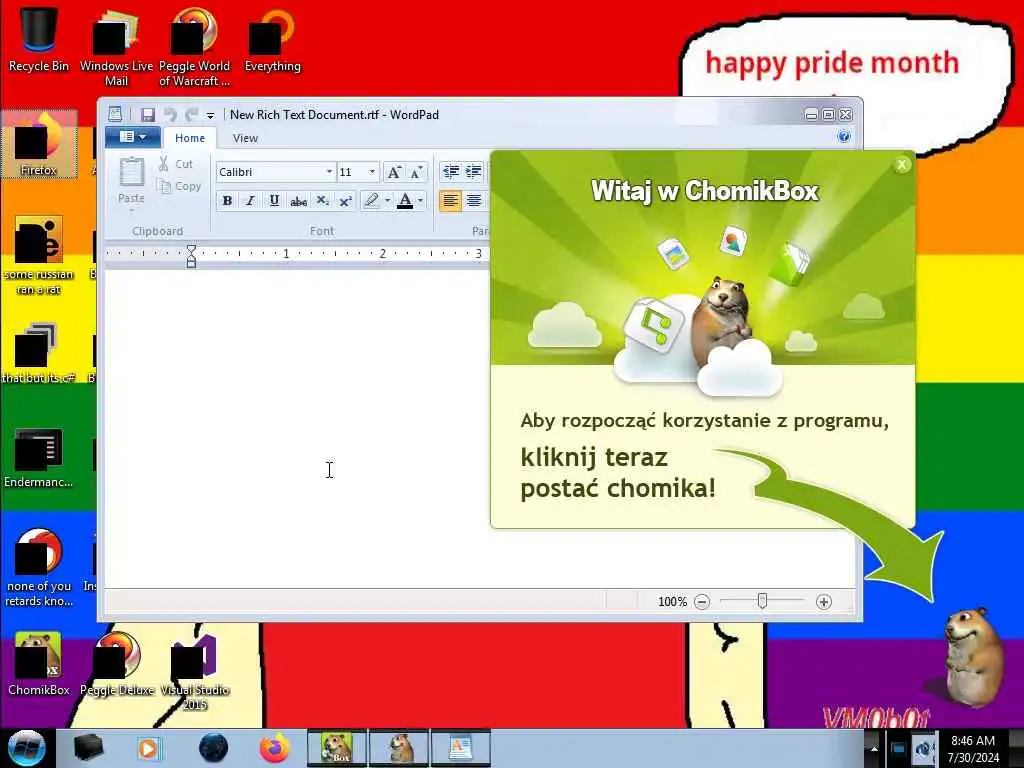1024x768 pixels.
Task: Open the font color dropdown arrow
Action: click(421, 200)
